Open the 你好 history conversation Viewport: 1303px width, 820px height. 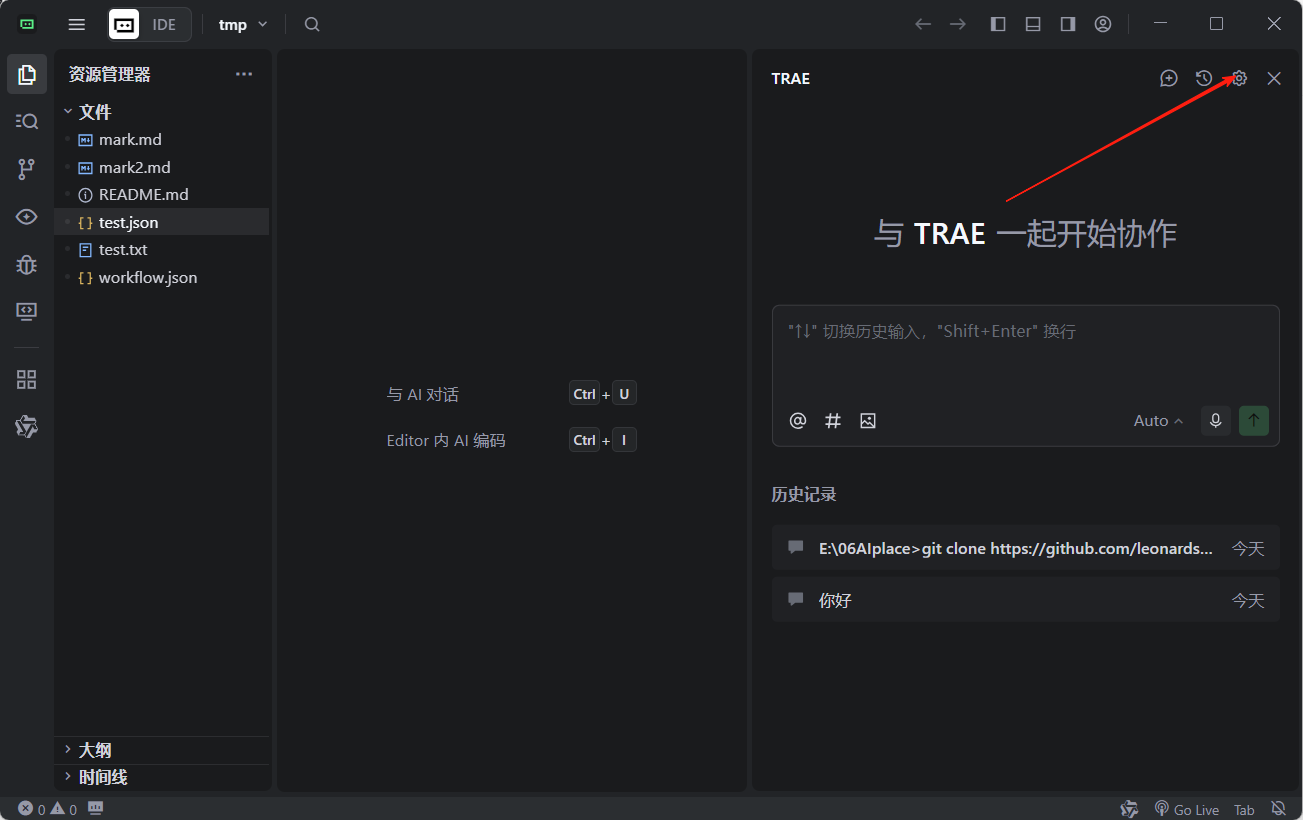tap(1025, 600)
